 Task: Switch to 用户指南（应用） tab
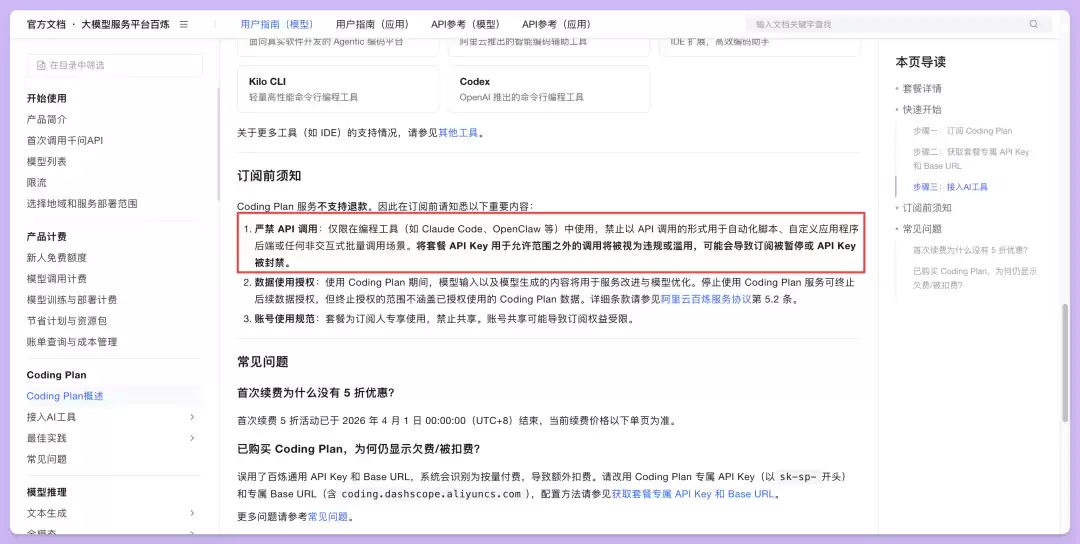coord(373,24)
